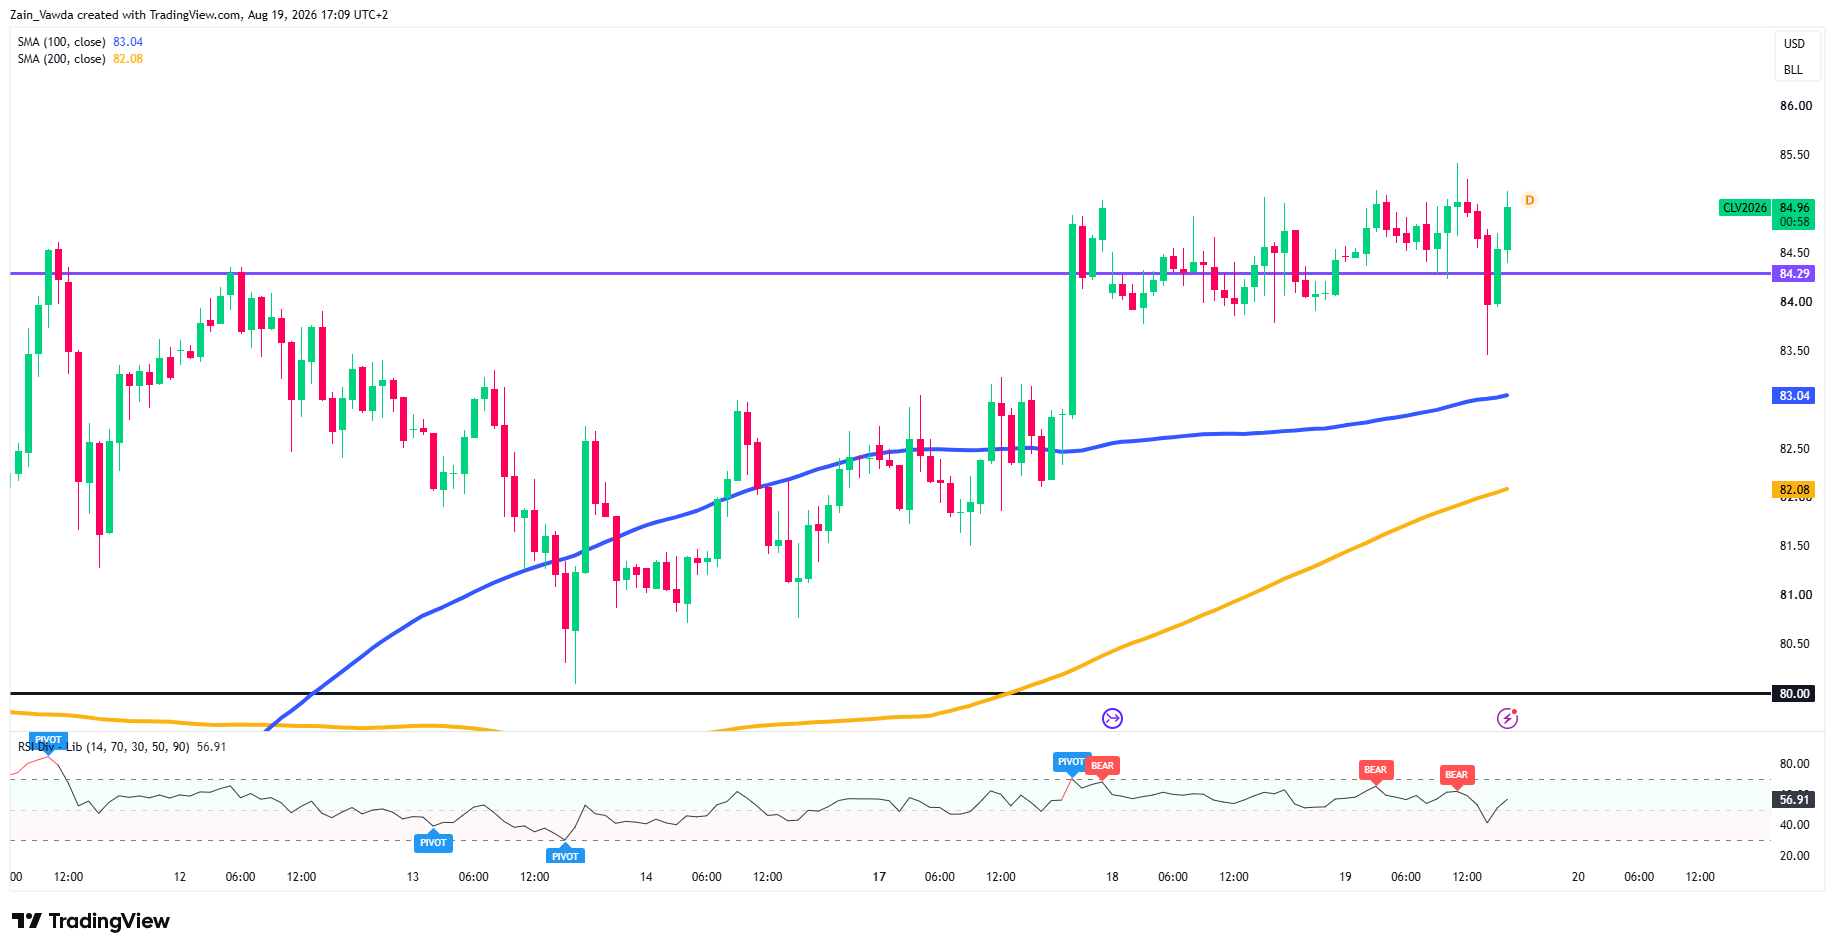Click the Zain_Vawda created with TradingView.com header

click(199, 15)
